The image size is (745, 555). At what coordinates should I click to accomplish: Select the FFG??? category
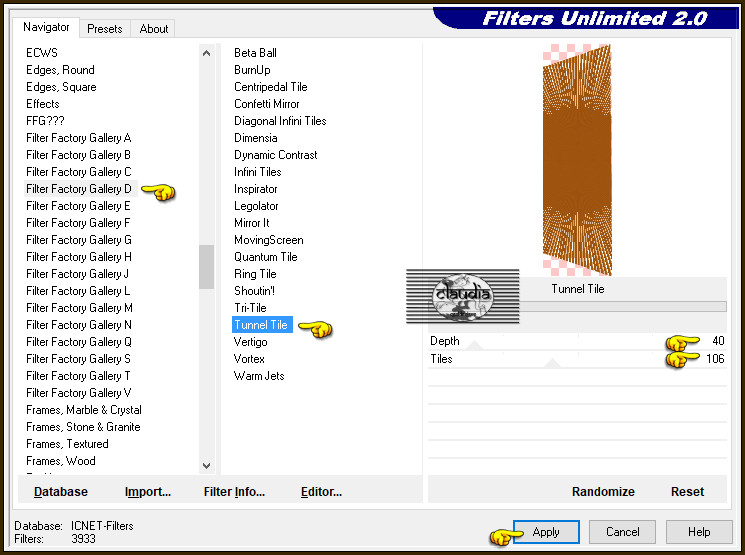tap(45, 121)
